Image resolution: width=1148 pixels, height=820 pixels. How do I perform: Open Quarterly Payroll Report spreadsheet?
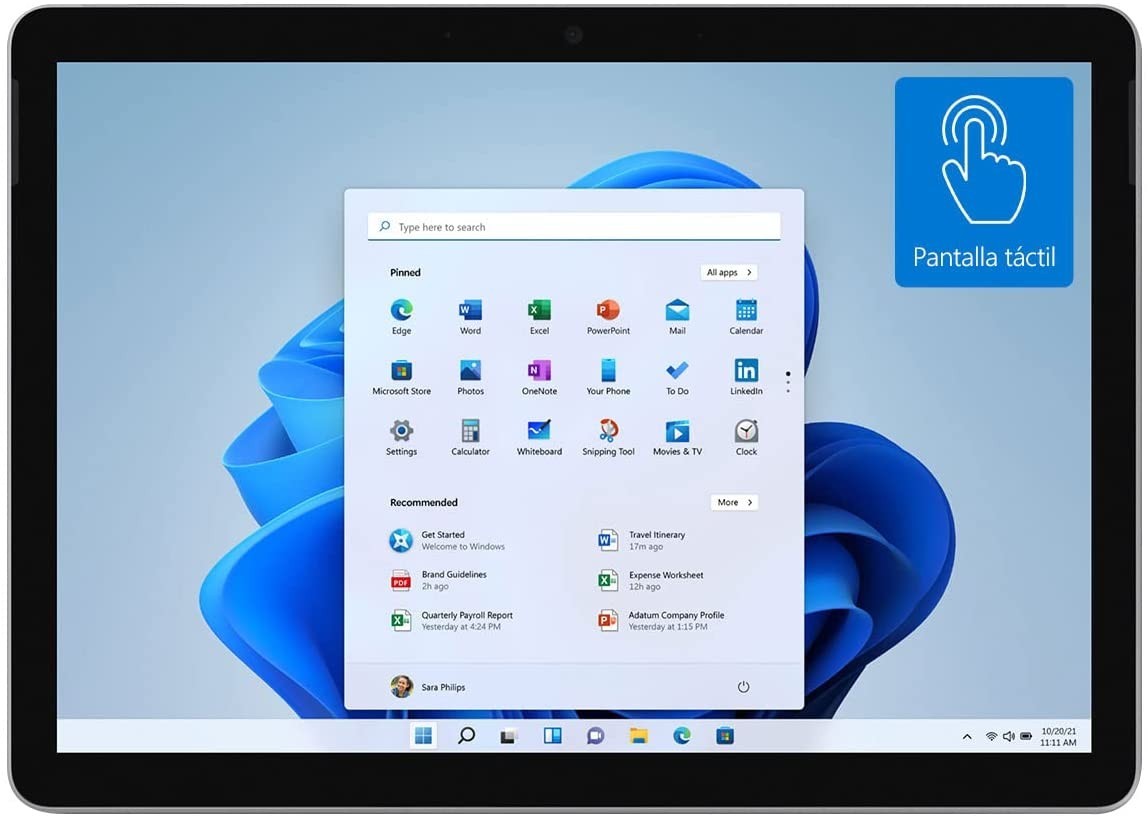click(x=451, y=621)
